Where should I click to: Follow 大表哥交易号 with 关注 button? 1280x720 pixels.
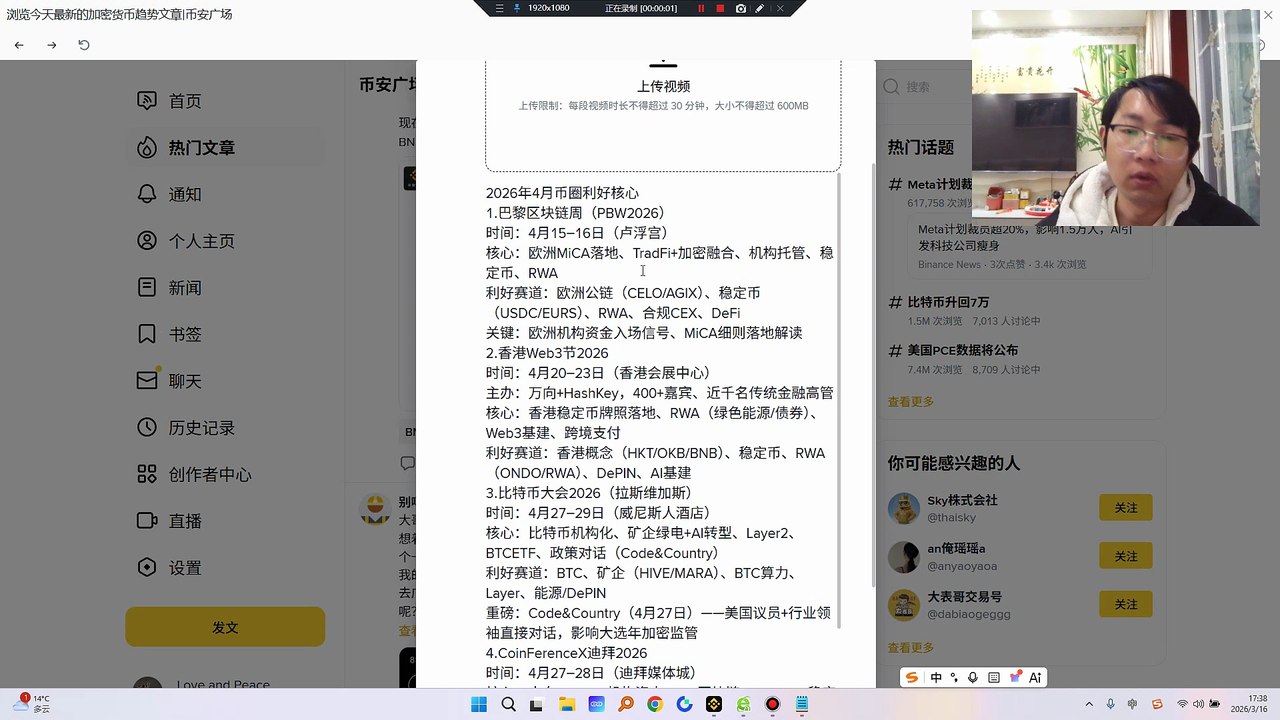click(x=1126, y=604)
